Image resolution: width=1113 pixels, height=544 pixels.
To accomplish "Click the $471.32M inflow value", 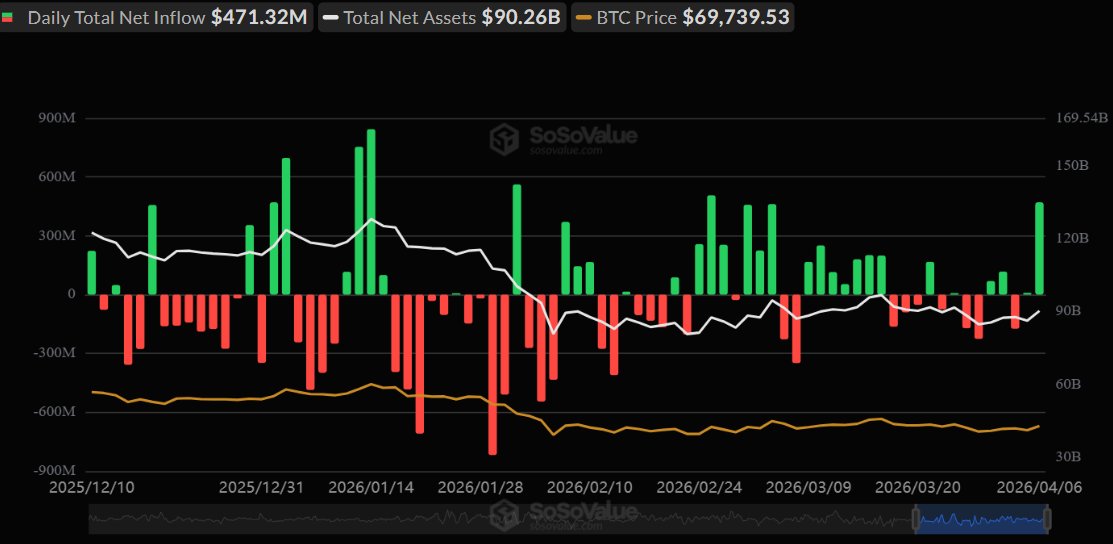I will click(259, 17).
